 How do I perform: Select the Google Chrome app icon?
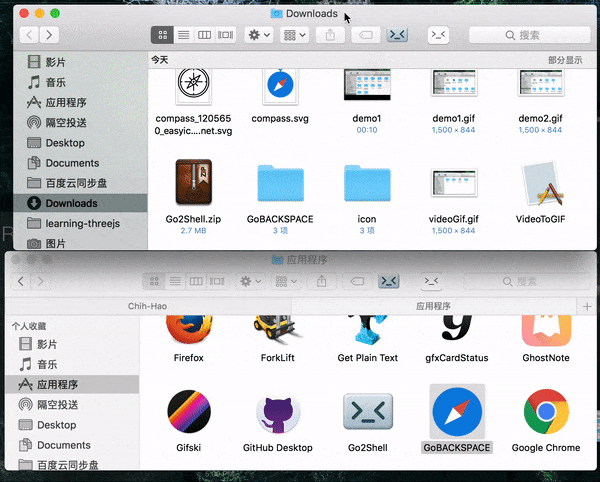546,412
